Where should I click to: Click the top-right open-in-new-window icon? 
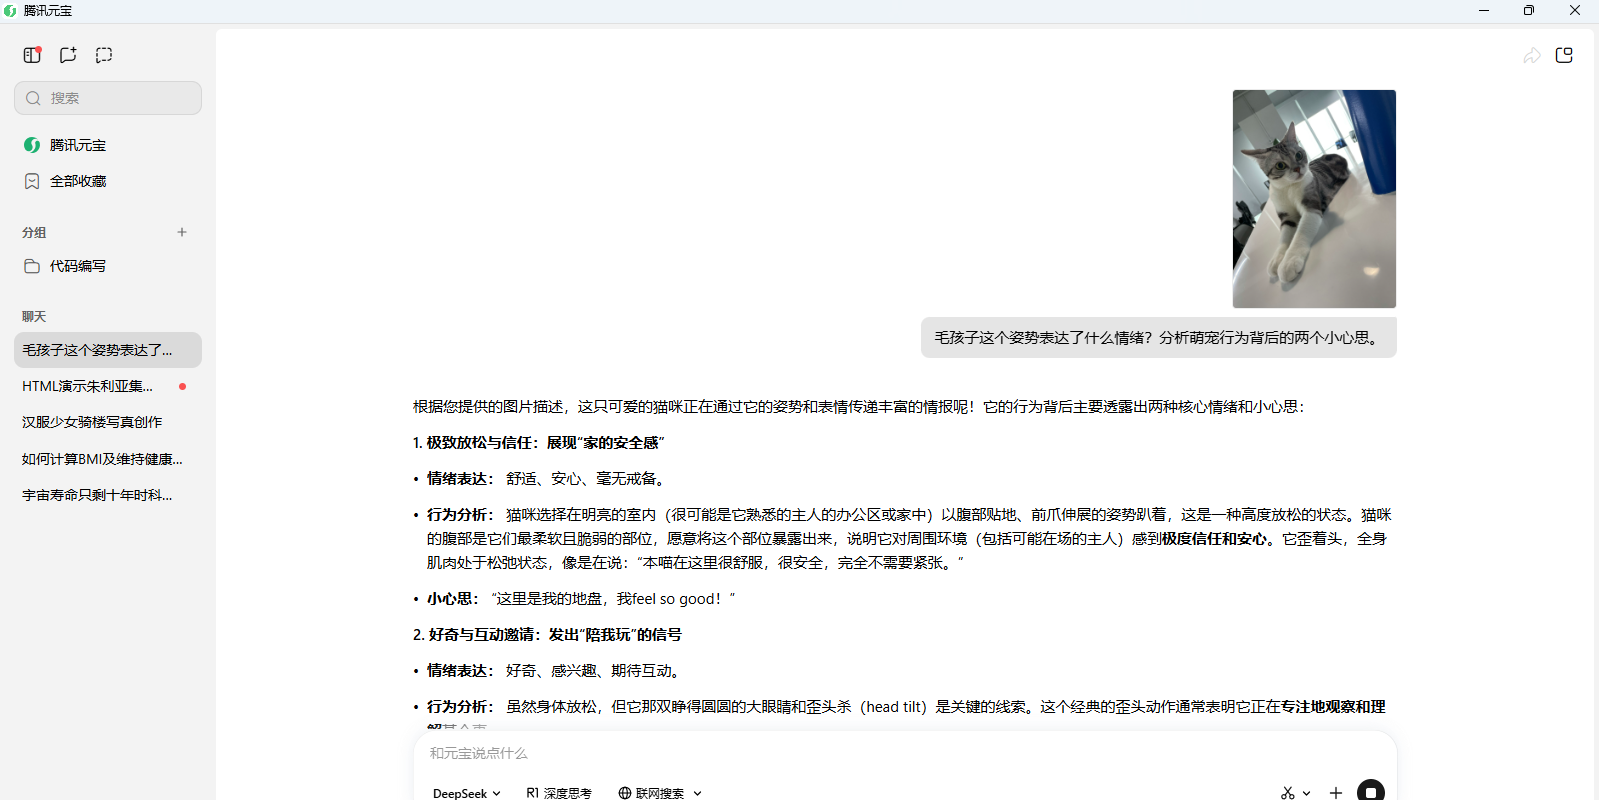click(x=1564, y=56)
